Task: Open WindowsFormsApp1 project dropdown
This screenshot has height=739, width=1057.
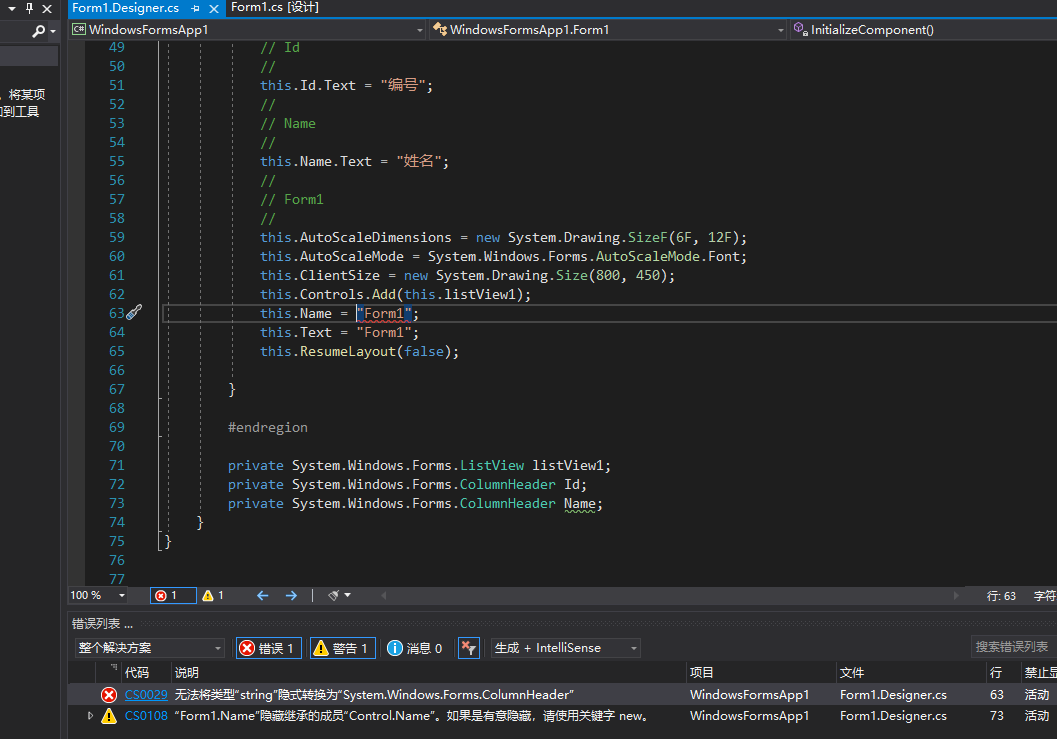Action: point(419,30)
